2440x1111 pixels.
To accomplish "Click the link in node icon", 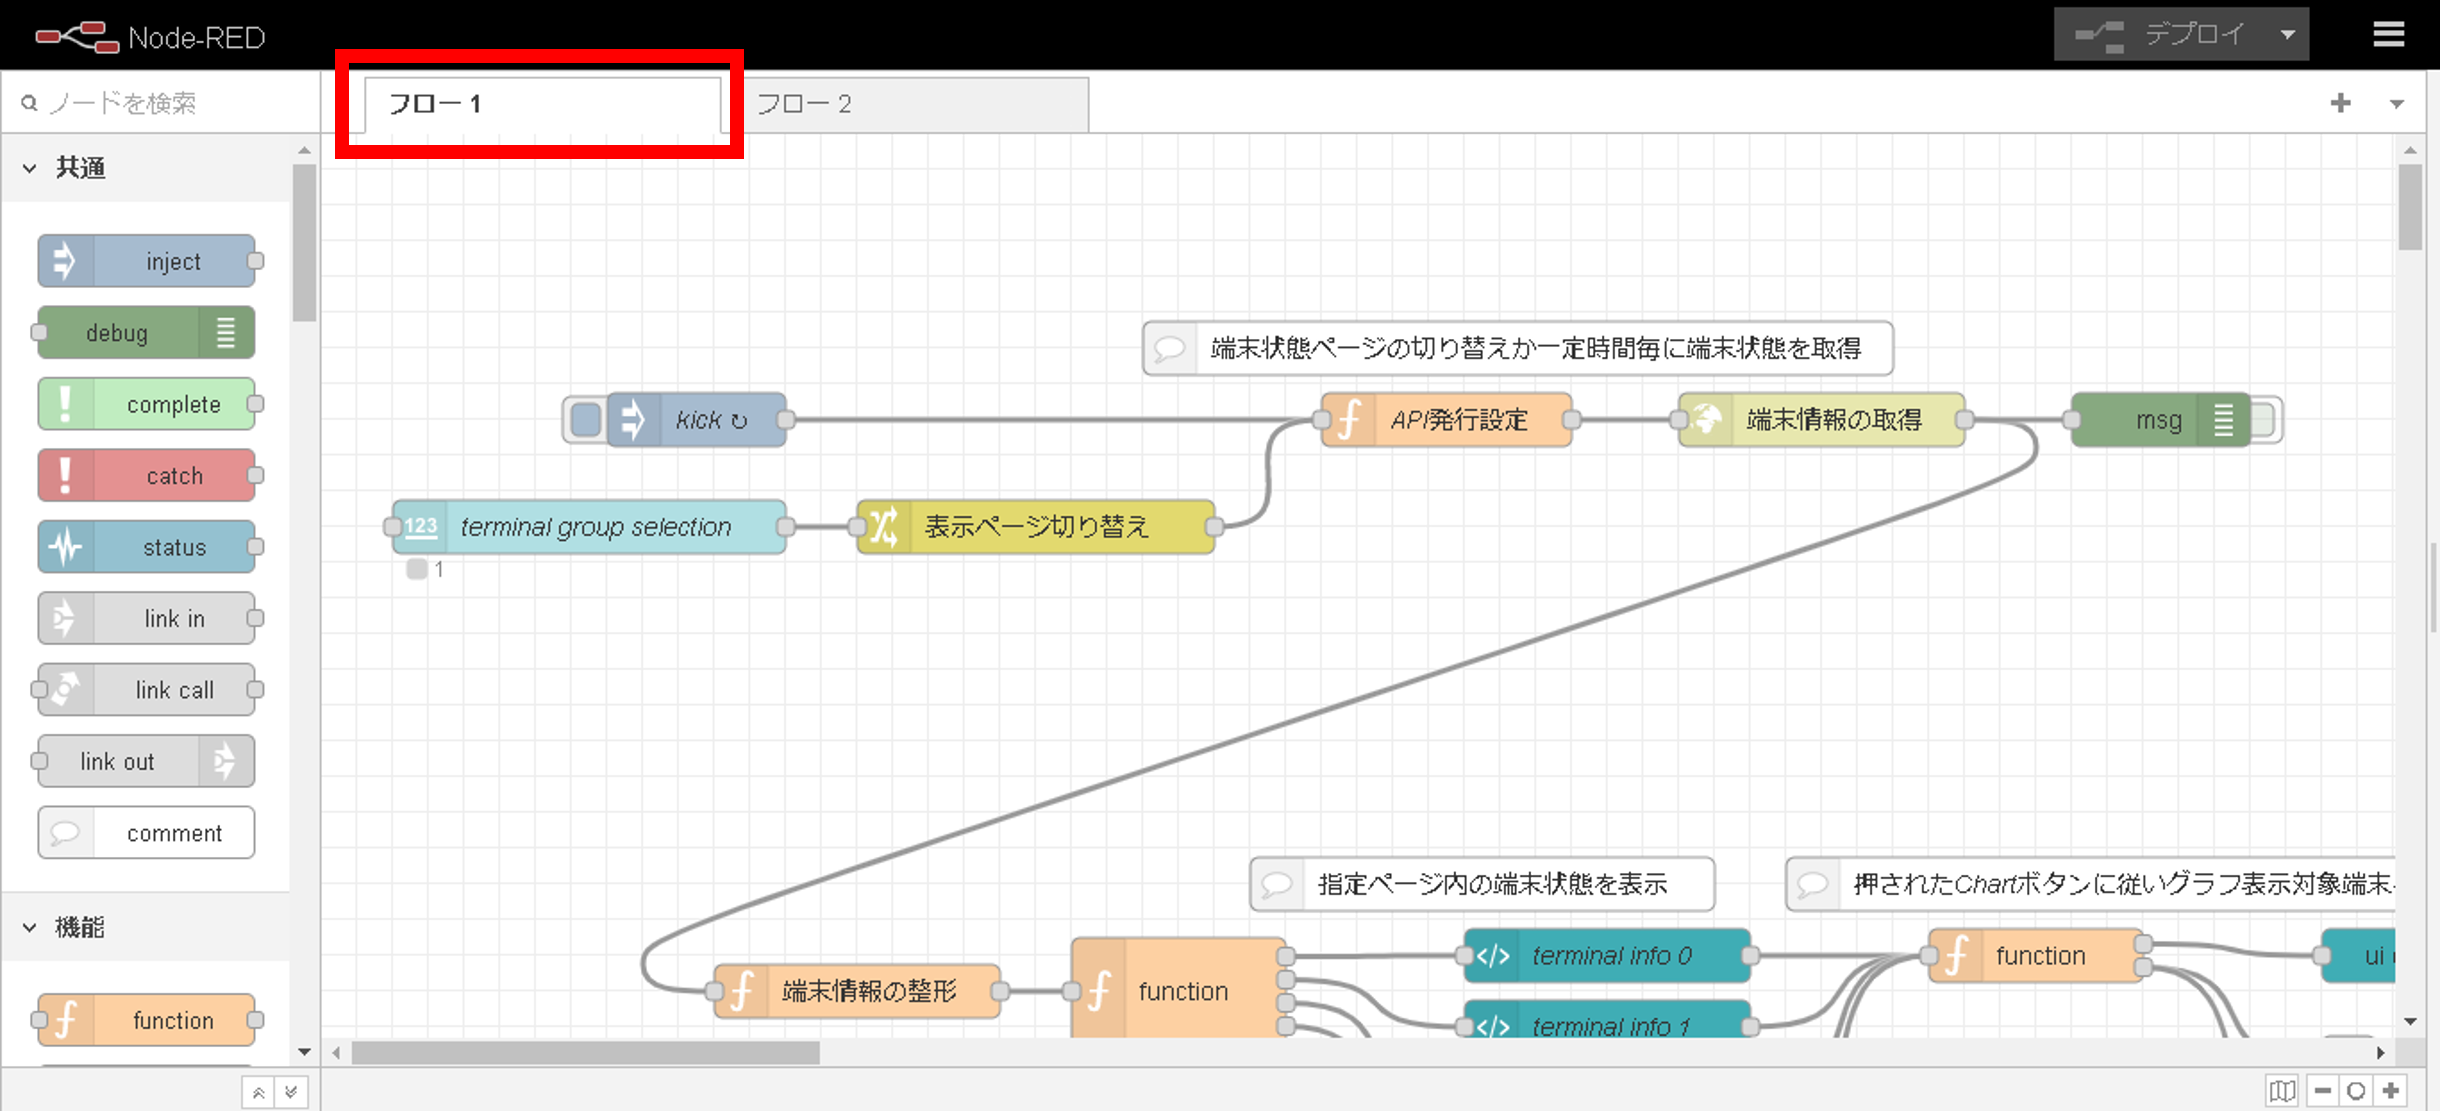I will tap(65, 619).
